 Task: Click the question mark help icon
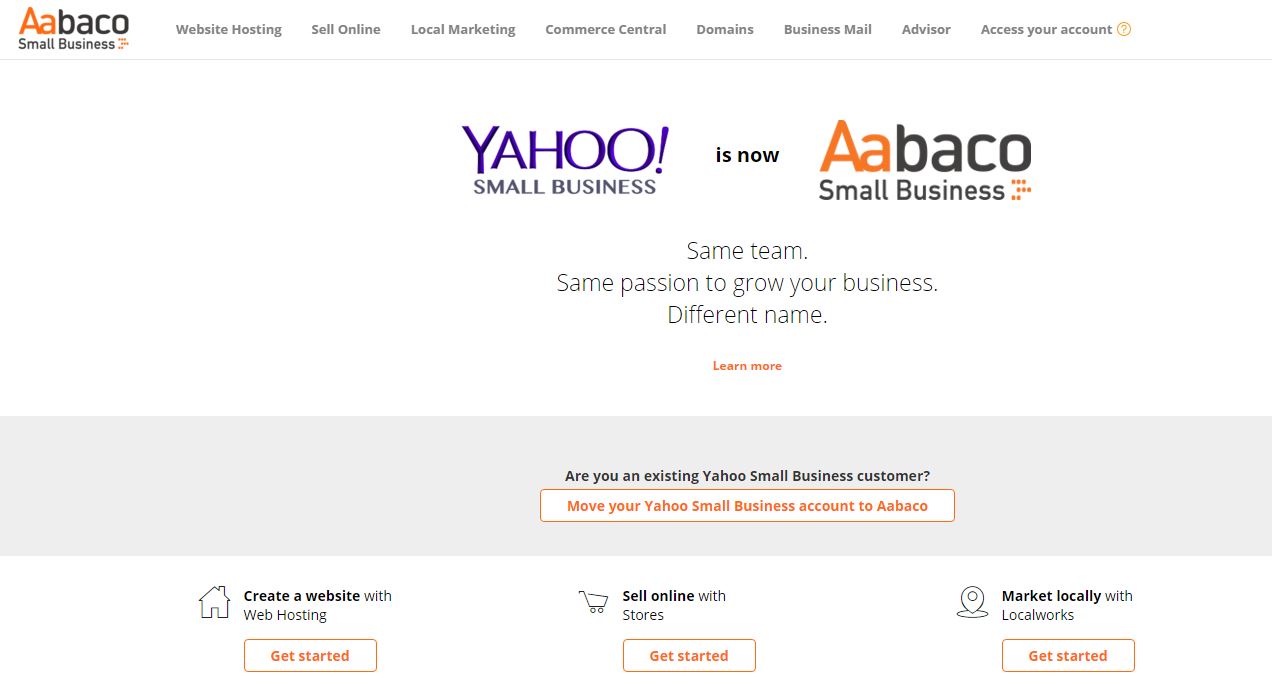pyautogui.click(x=1124, y=29)
